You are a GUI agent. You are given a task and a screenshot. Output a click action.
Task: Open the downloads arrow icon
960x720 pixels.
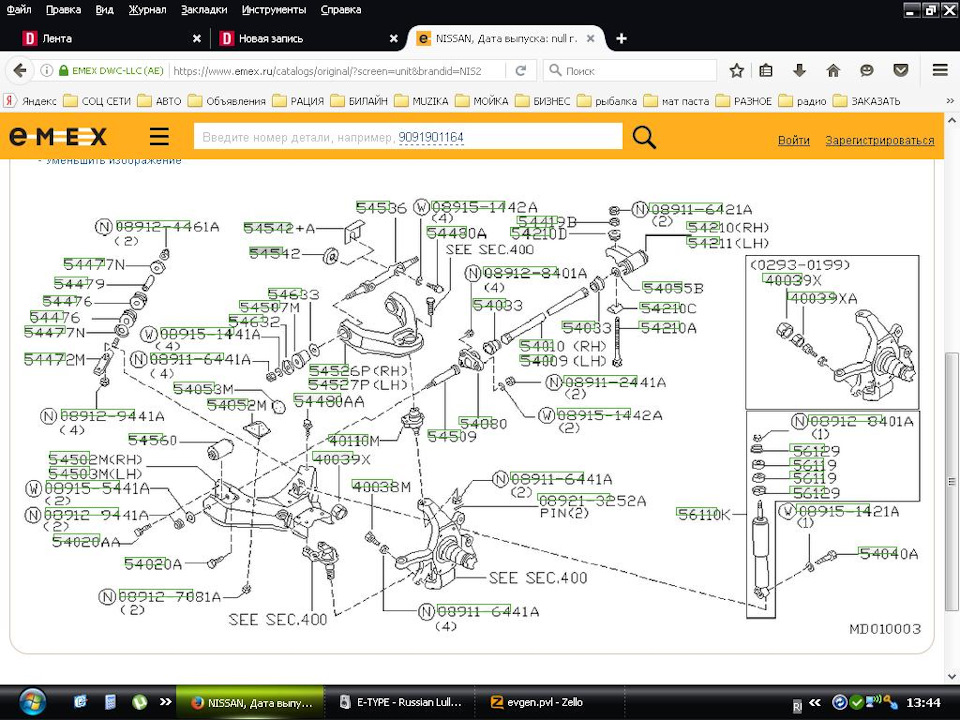[799, 70]
